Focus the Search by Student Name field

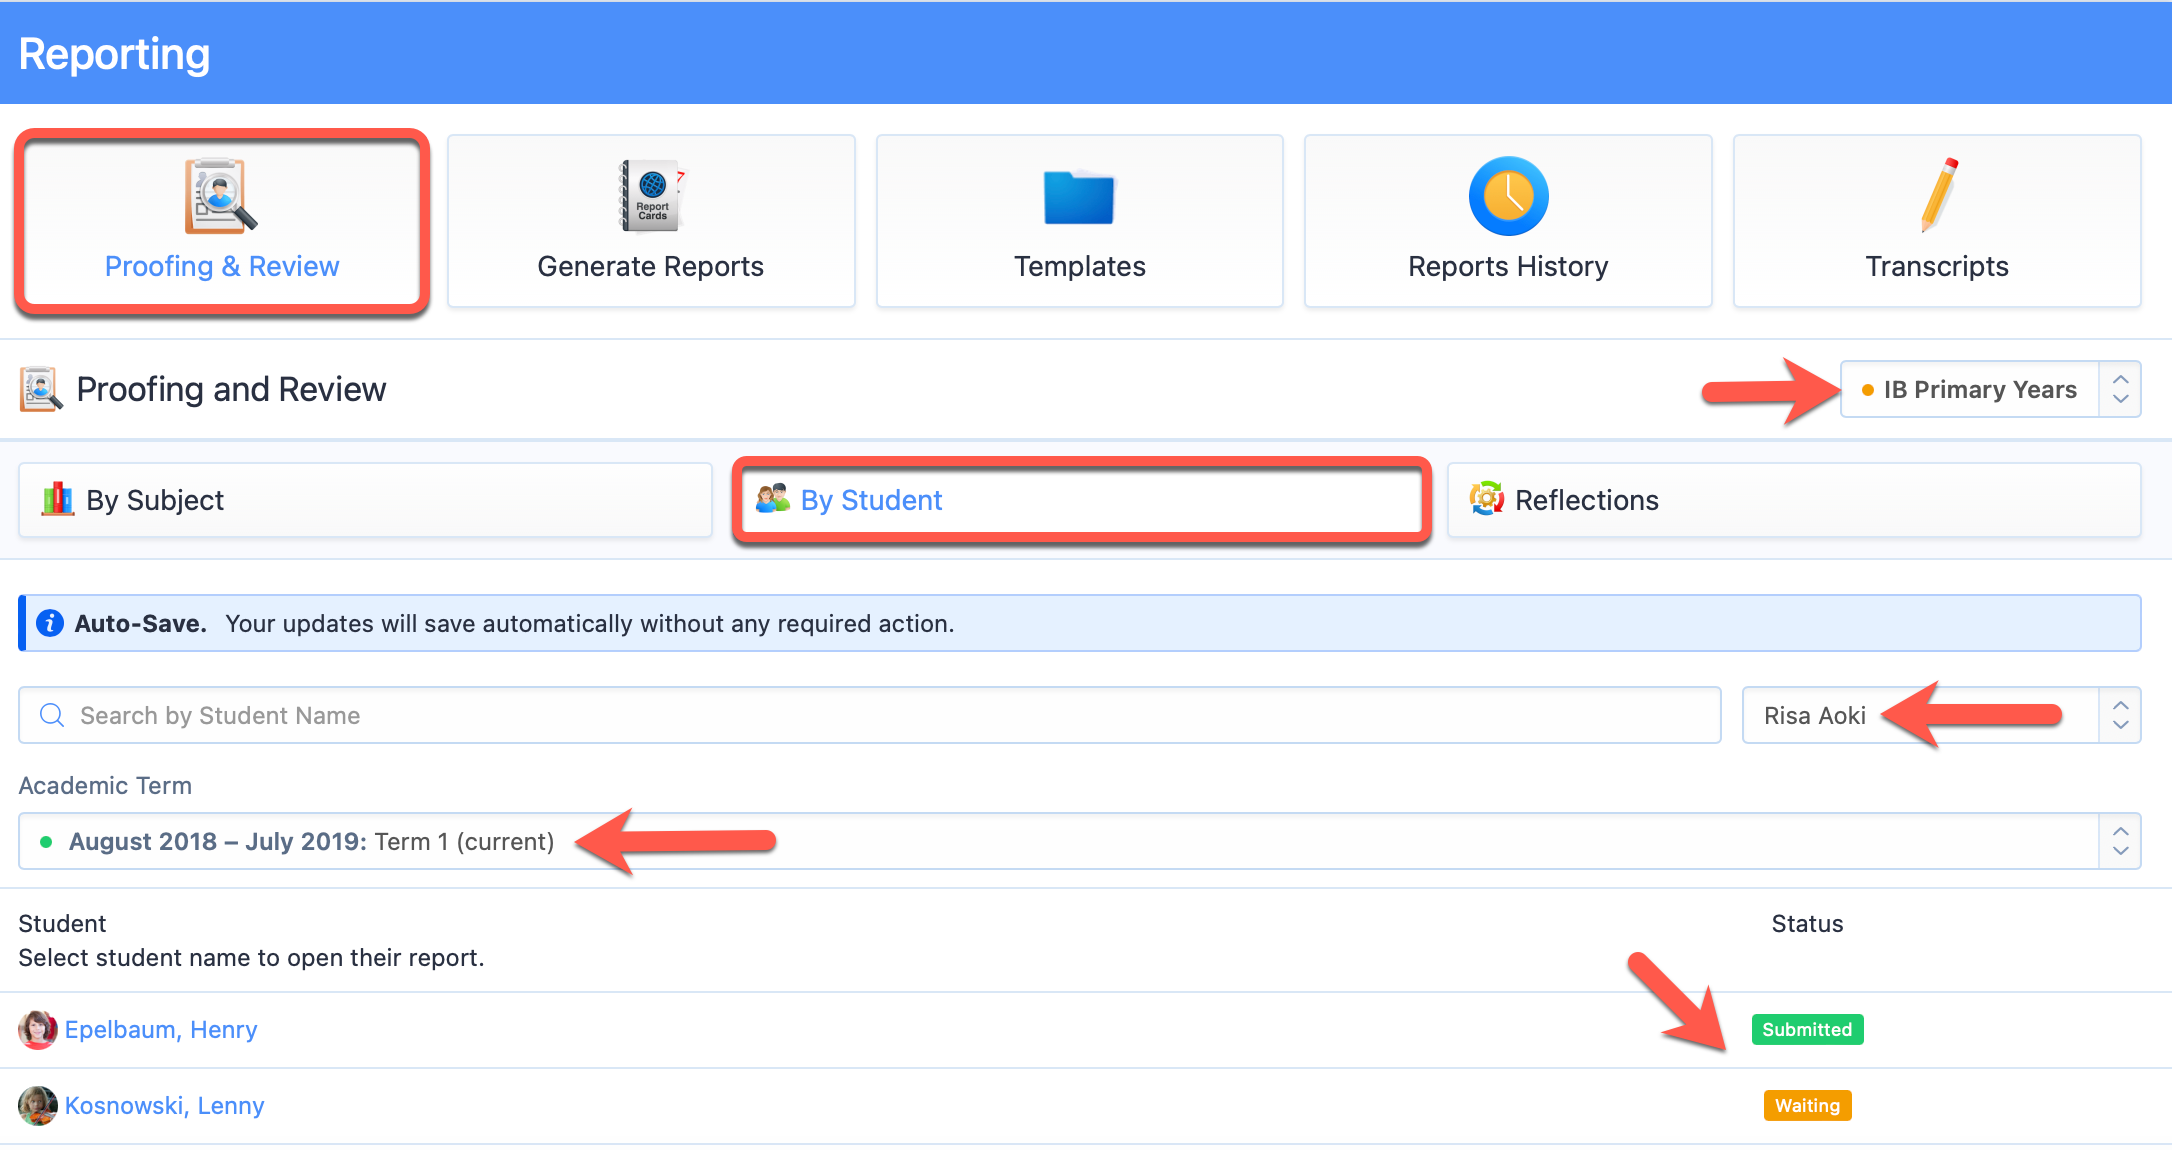(870, 715)
